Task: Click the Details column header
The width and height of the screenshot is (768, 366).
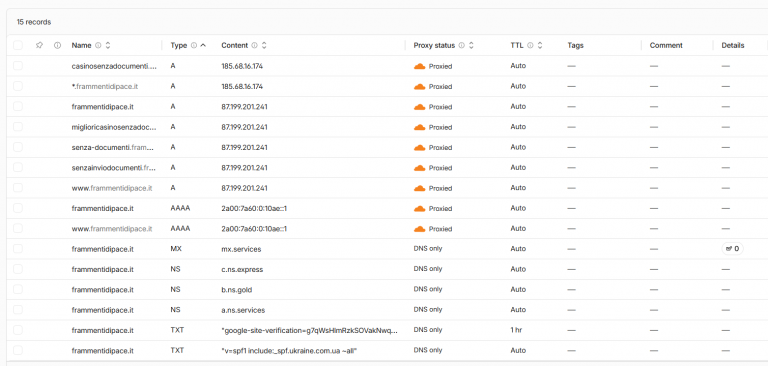Action: coord(733,45)
